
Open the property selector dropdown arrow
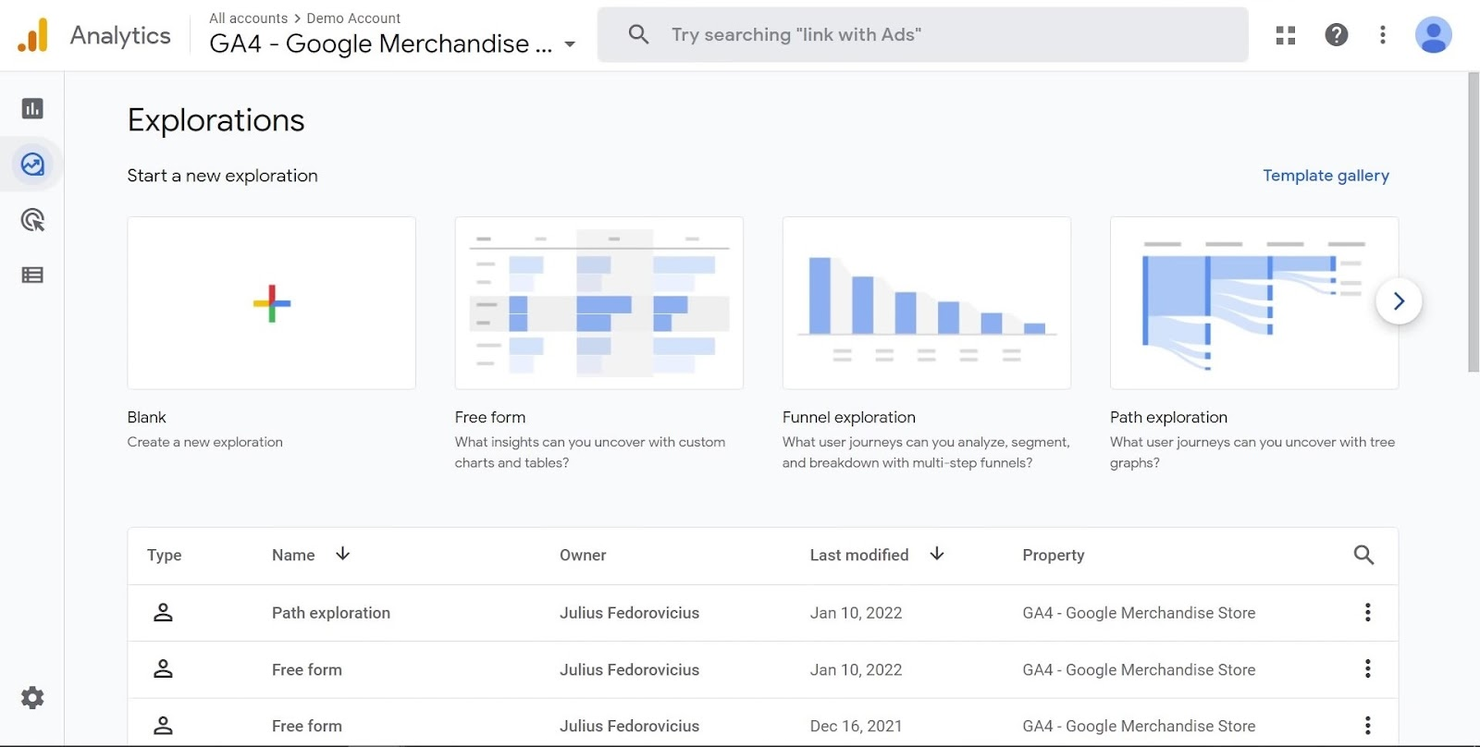(570, 45)
